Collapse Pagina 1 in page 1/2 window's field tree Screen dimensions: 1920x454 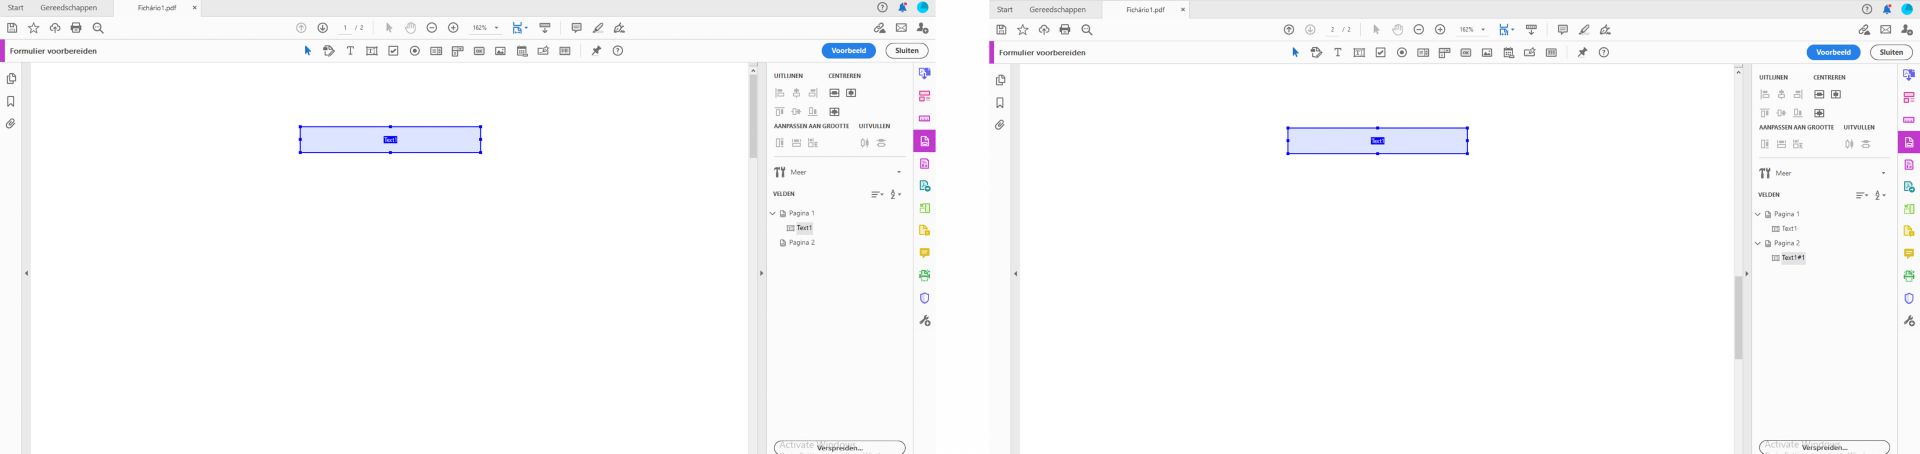[773, 213]
